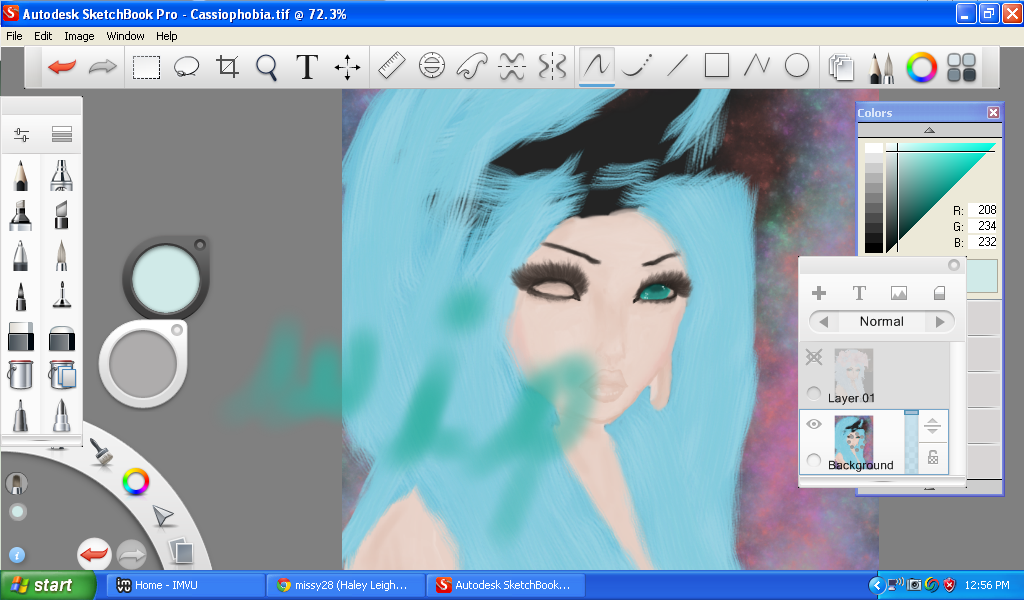Click the lagoon red undo button
The width and height of the screenshot is (1024, 600).
pyautogui.click(x=94, y=554)
